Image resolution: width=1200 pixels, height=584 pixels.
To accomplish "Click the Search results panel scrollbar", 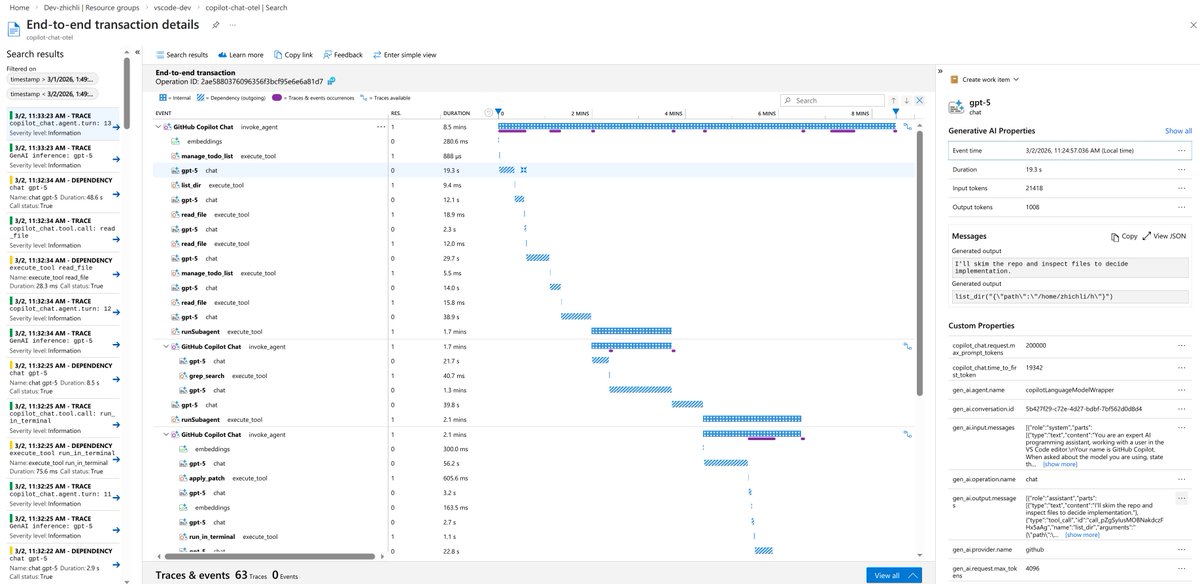I will click(x=127, y=95).
